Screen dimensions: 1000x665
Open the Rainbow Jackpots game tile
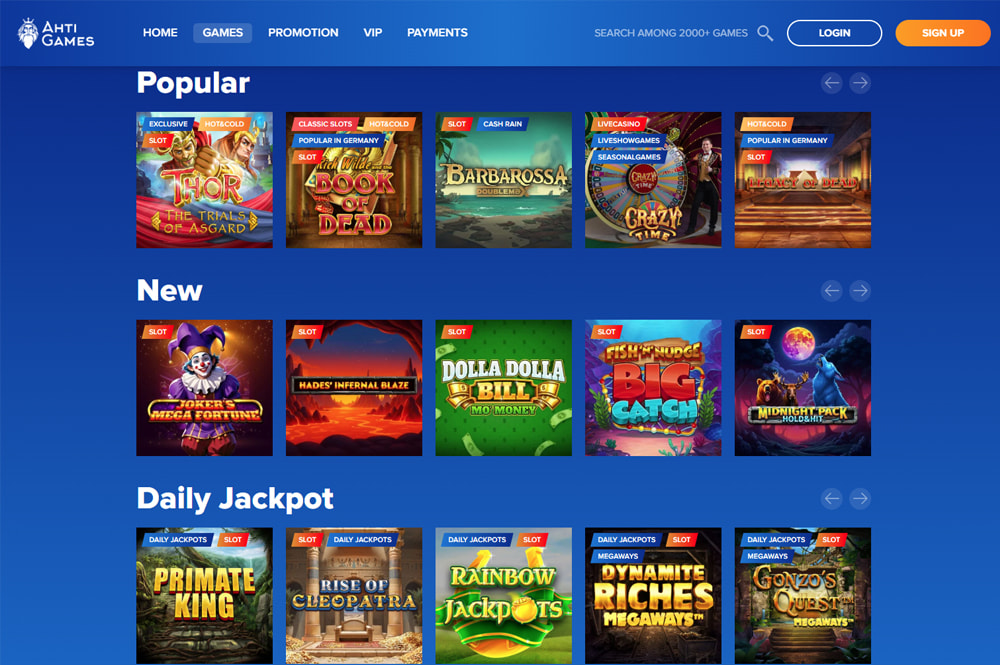click(x=503, y=596)
